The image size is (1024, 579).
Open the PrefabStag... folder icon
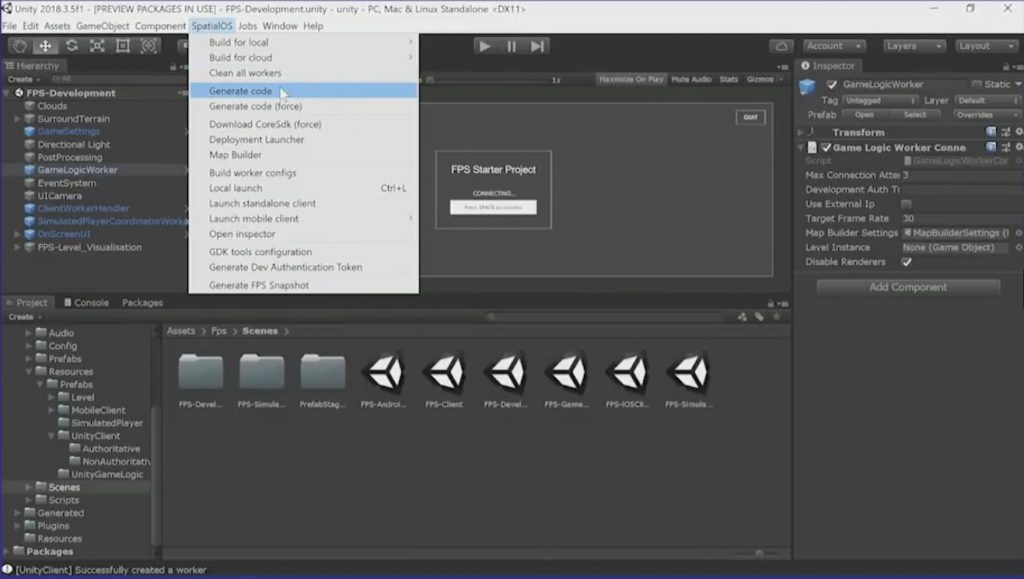[x=323, y=372]
